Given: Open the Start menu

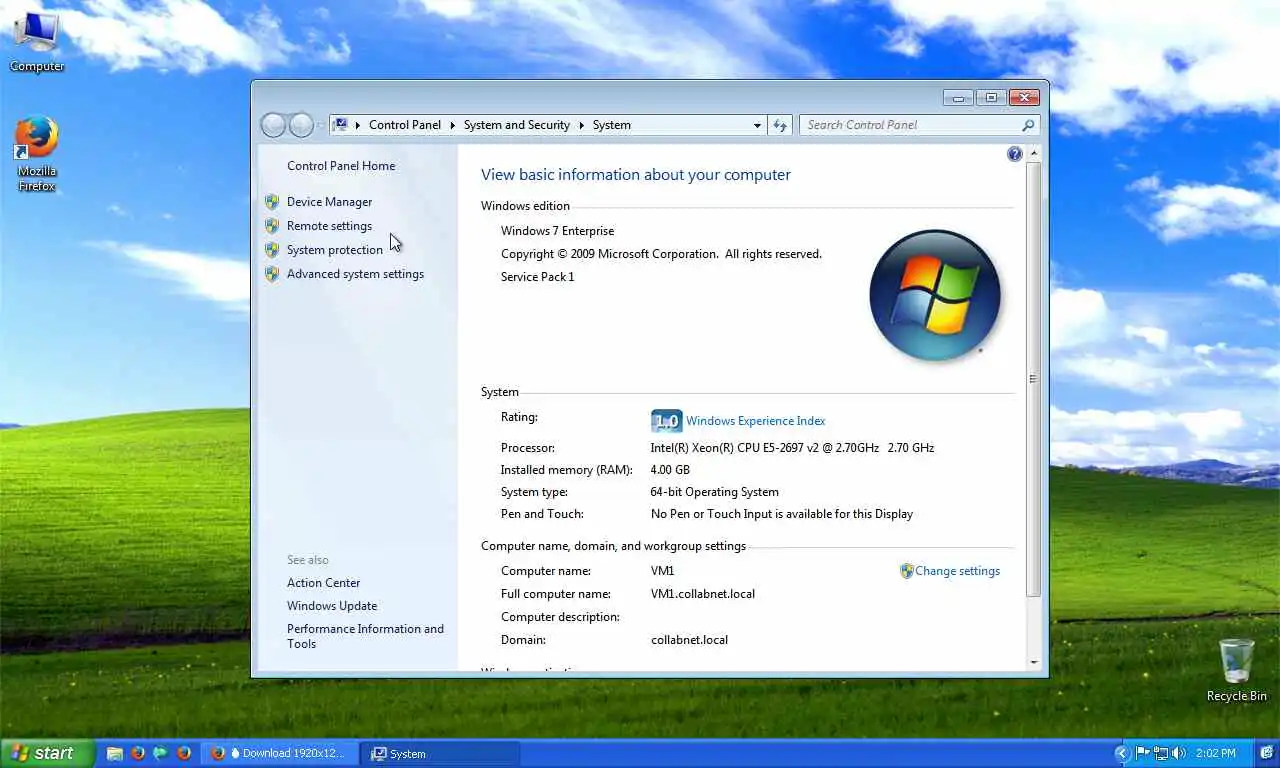Looking at the screenshot, I should [x=47, y=753].
